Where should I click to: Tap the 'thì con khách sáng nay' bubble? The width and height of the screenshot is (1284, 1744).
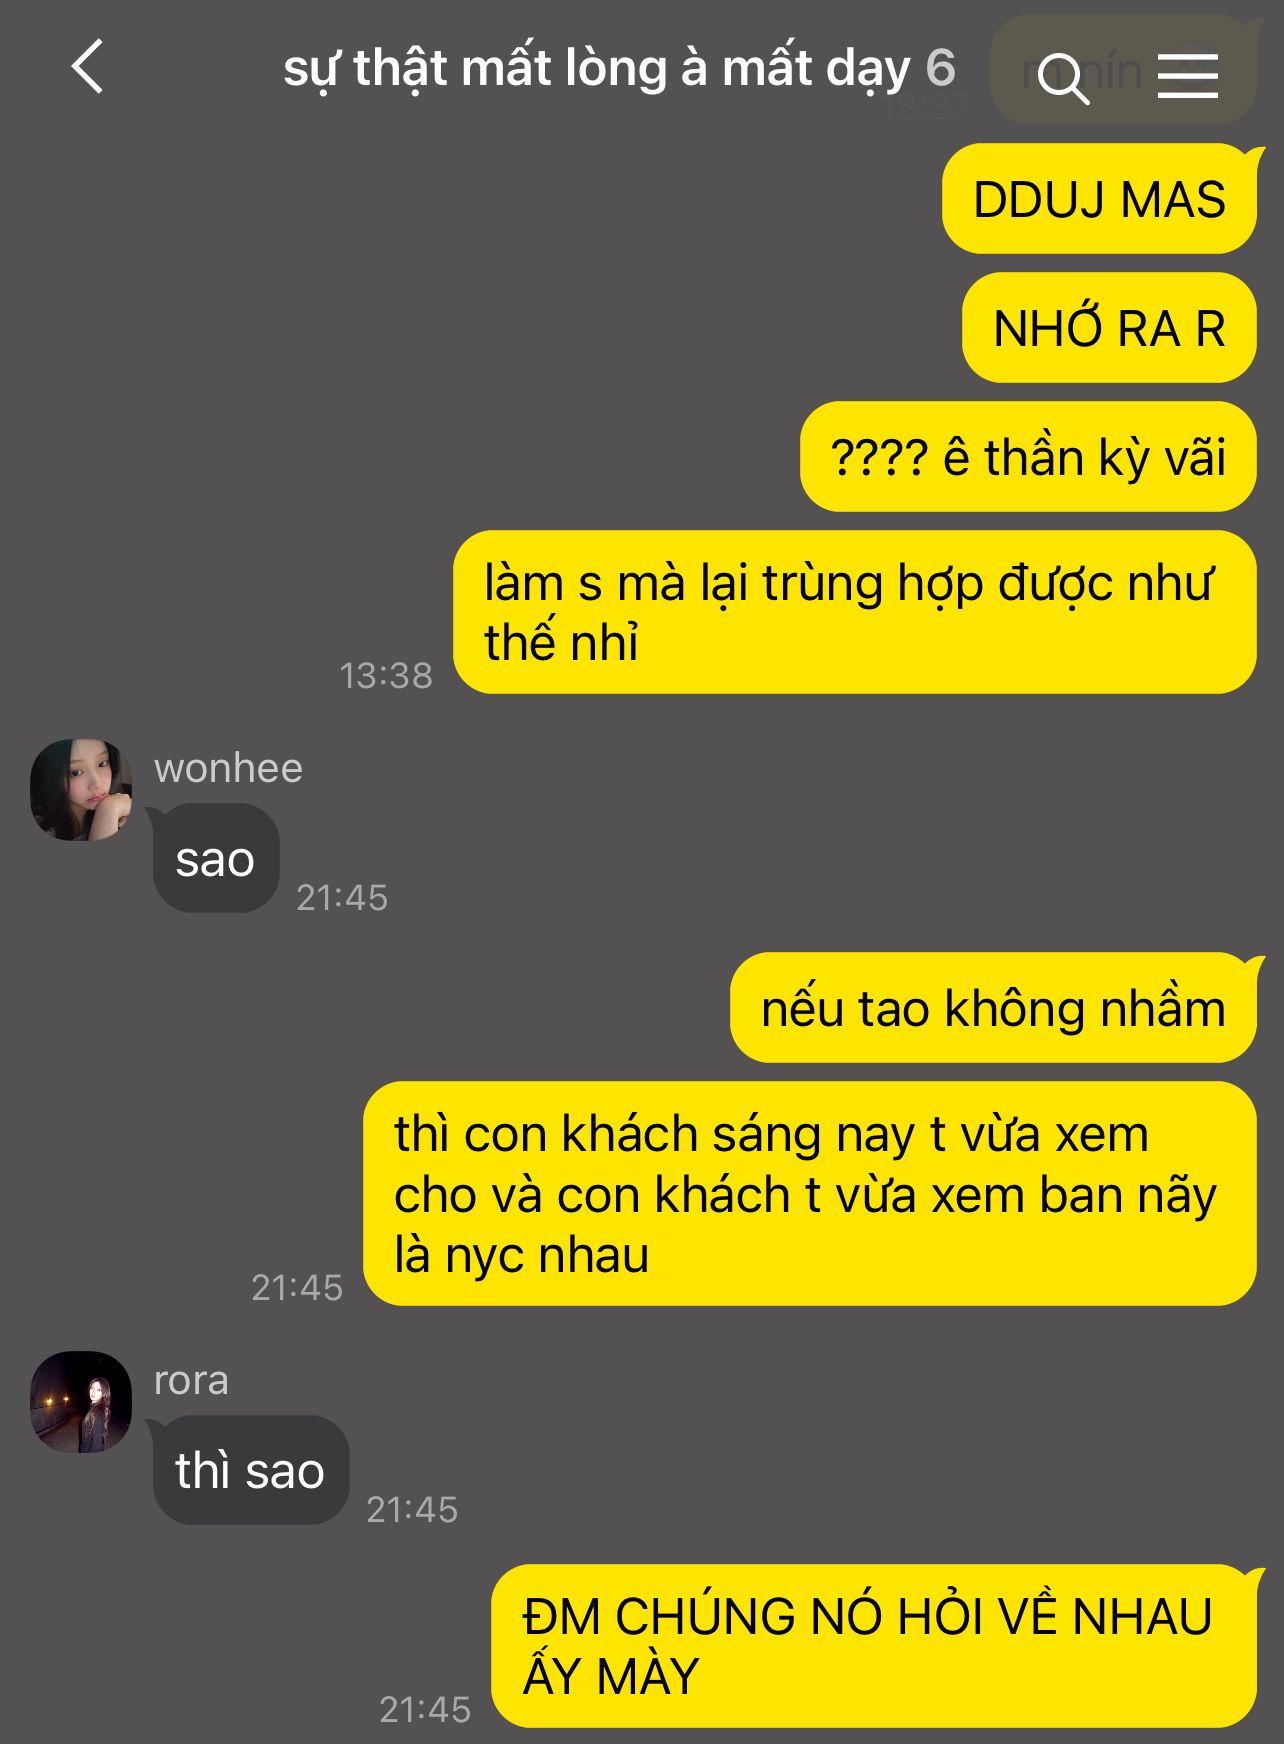(x=810, y=1194)
